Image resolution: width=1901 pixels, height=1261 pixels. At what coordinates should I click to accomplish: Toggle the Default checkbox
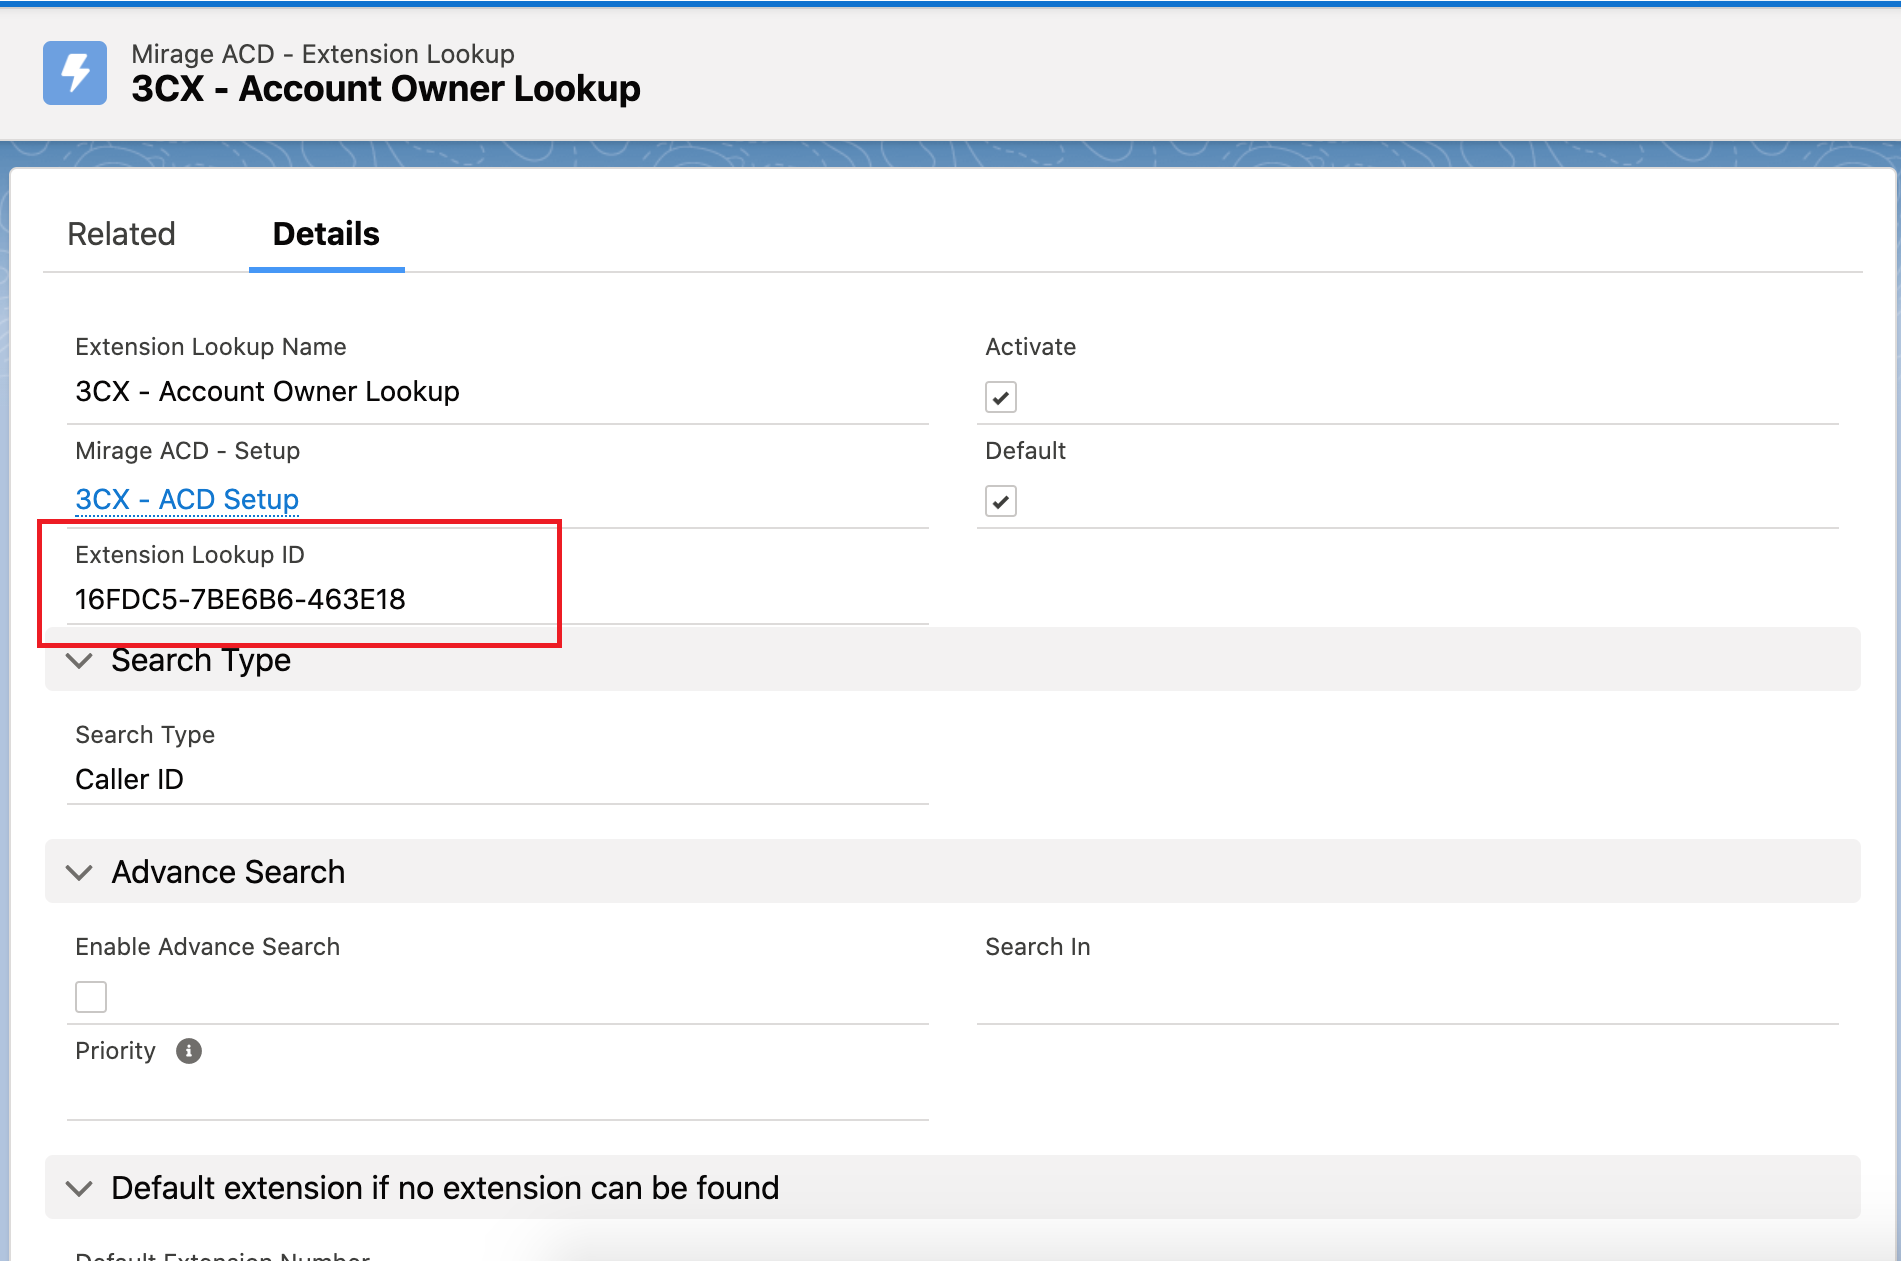point(1001,501)
